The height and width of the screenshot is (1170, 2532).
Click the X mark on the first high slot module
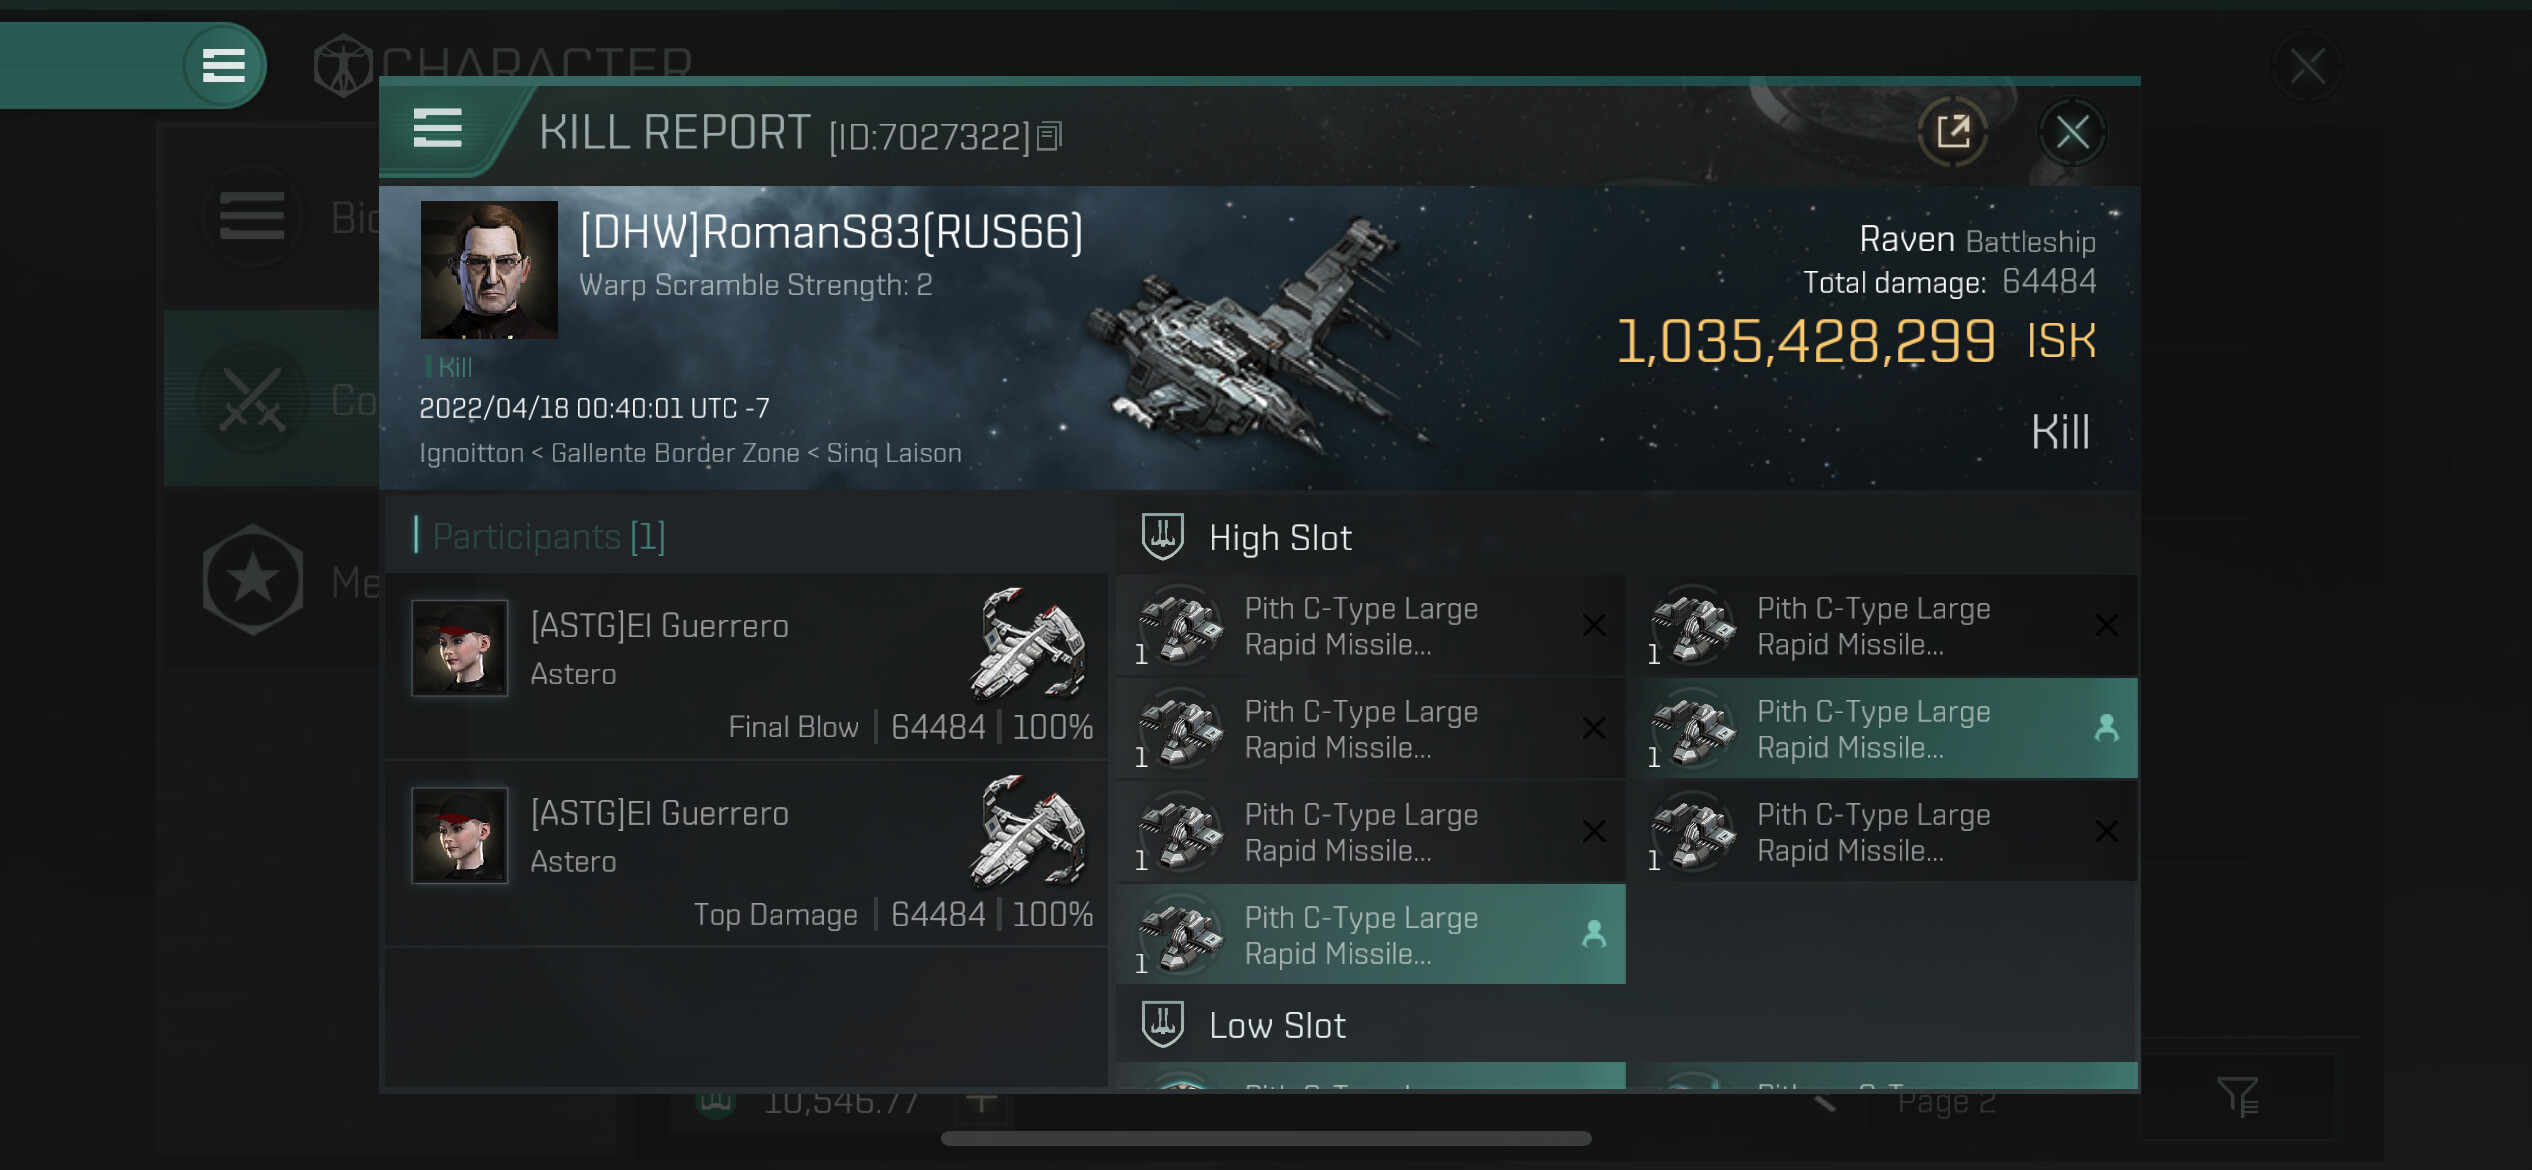1594,626
